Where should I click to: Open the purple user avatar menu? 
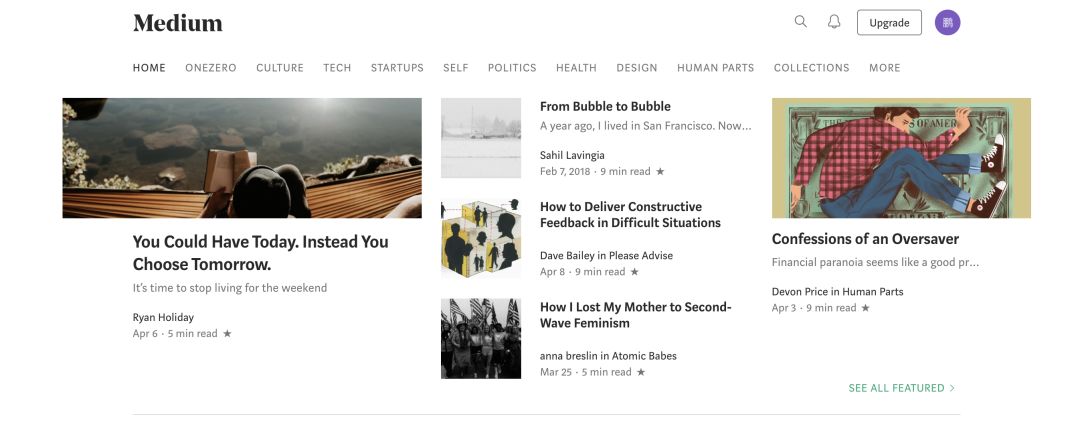(x=947, y=22)
